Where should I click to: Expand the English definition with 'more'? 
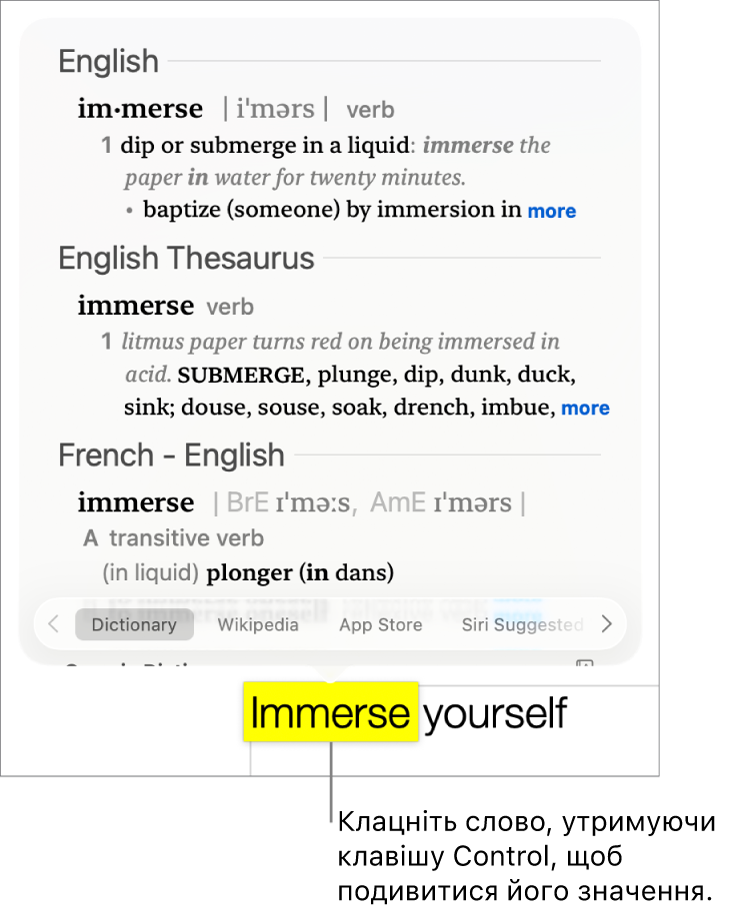pyautogui.click(x=552, y=211)
